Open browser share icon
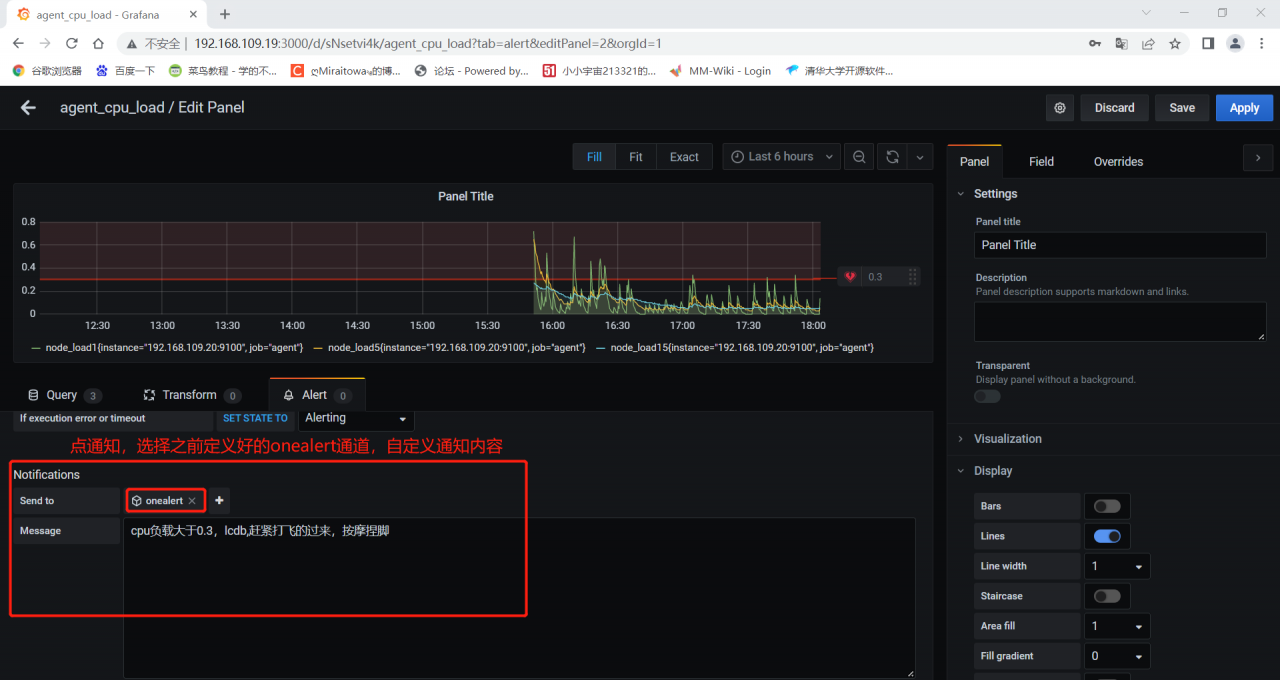This screenshot has height=680, width=1280. pyautogui.click(x=1148, y=44)
